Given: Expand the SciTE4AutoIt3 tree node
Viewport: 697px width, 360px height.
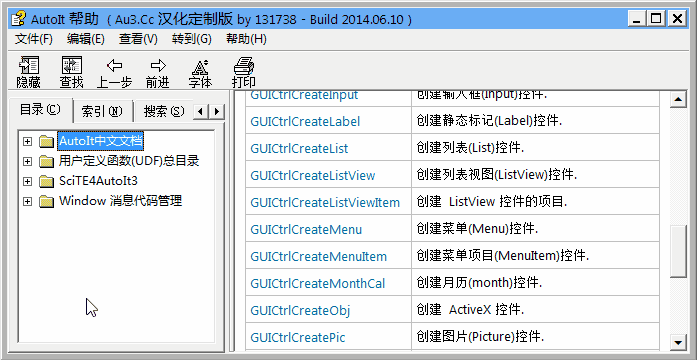Looking at the screenshot, I should [x=28, y=181].
